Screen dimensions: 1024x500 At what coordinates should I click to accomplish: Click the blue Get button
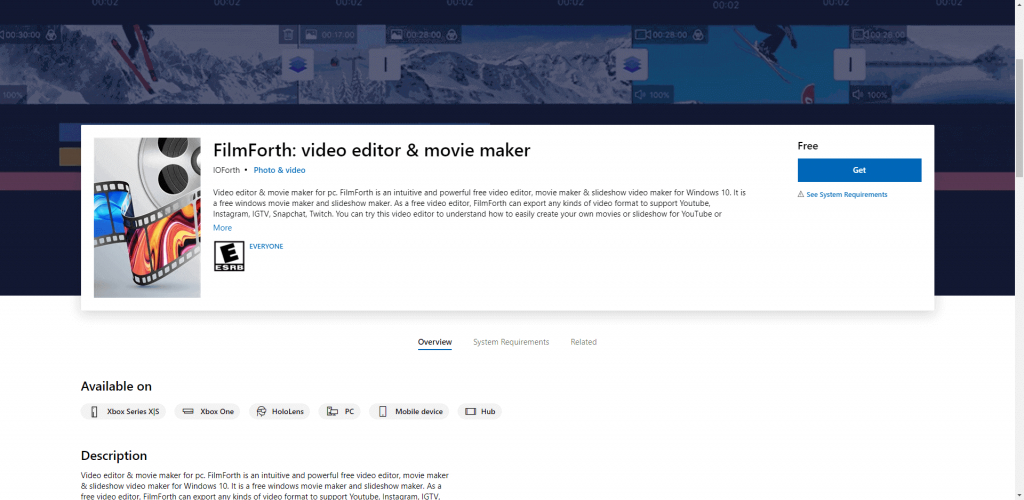tap(859, 170)
